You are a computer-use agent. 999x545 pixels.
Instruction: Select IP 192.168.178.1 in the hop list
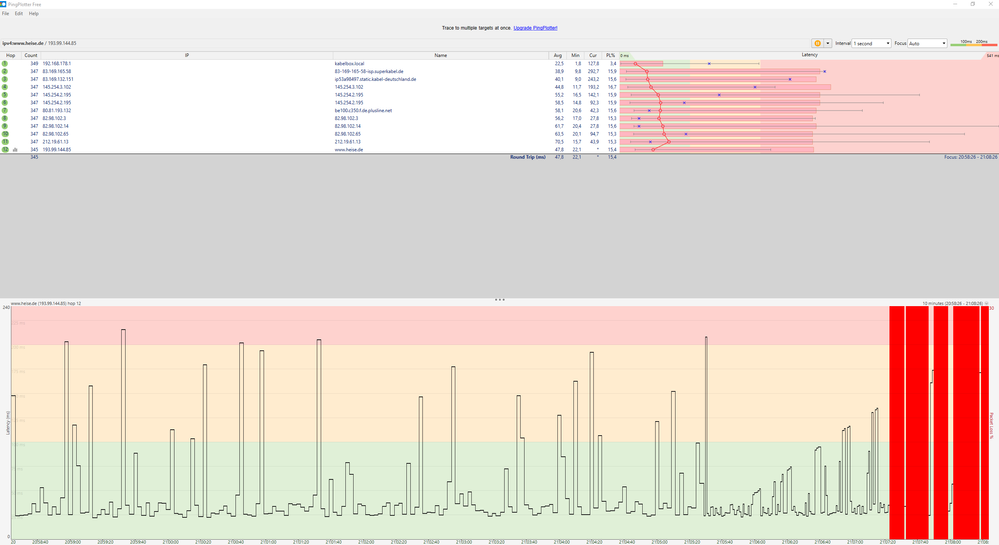point(57,64)
